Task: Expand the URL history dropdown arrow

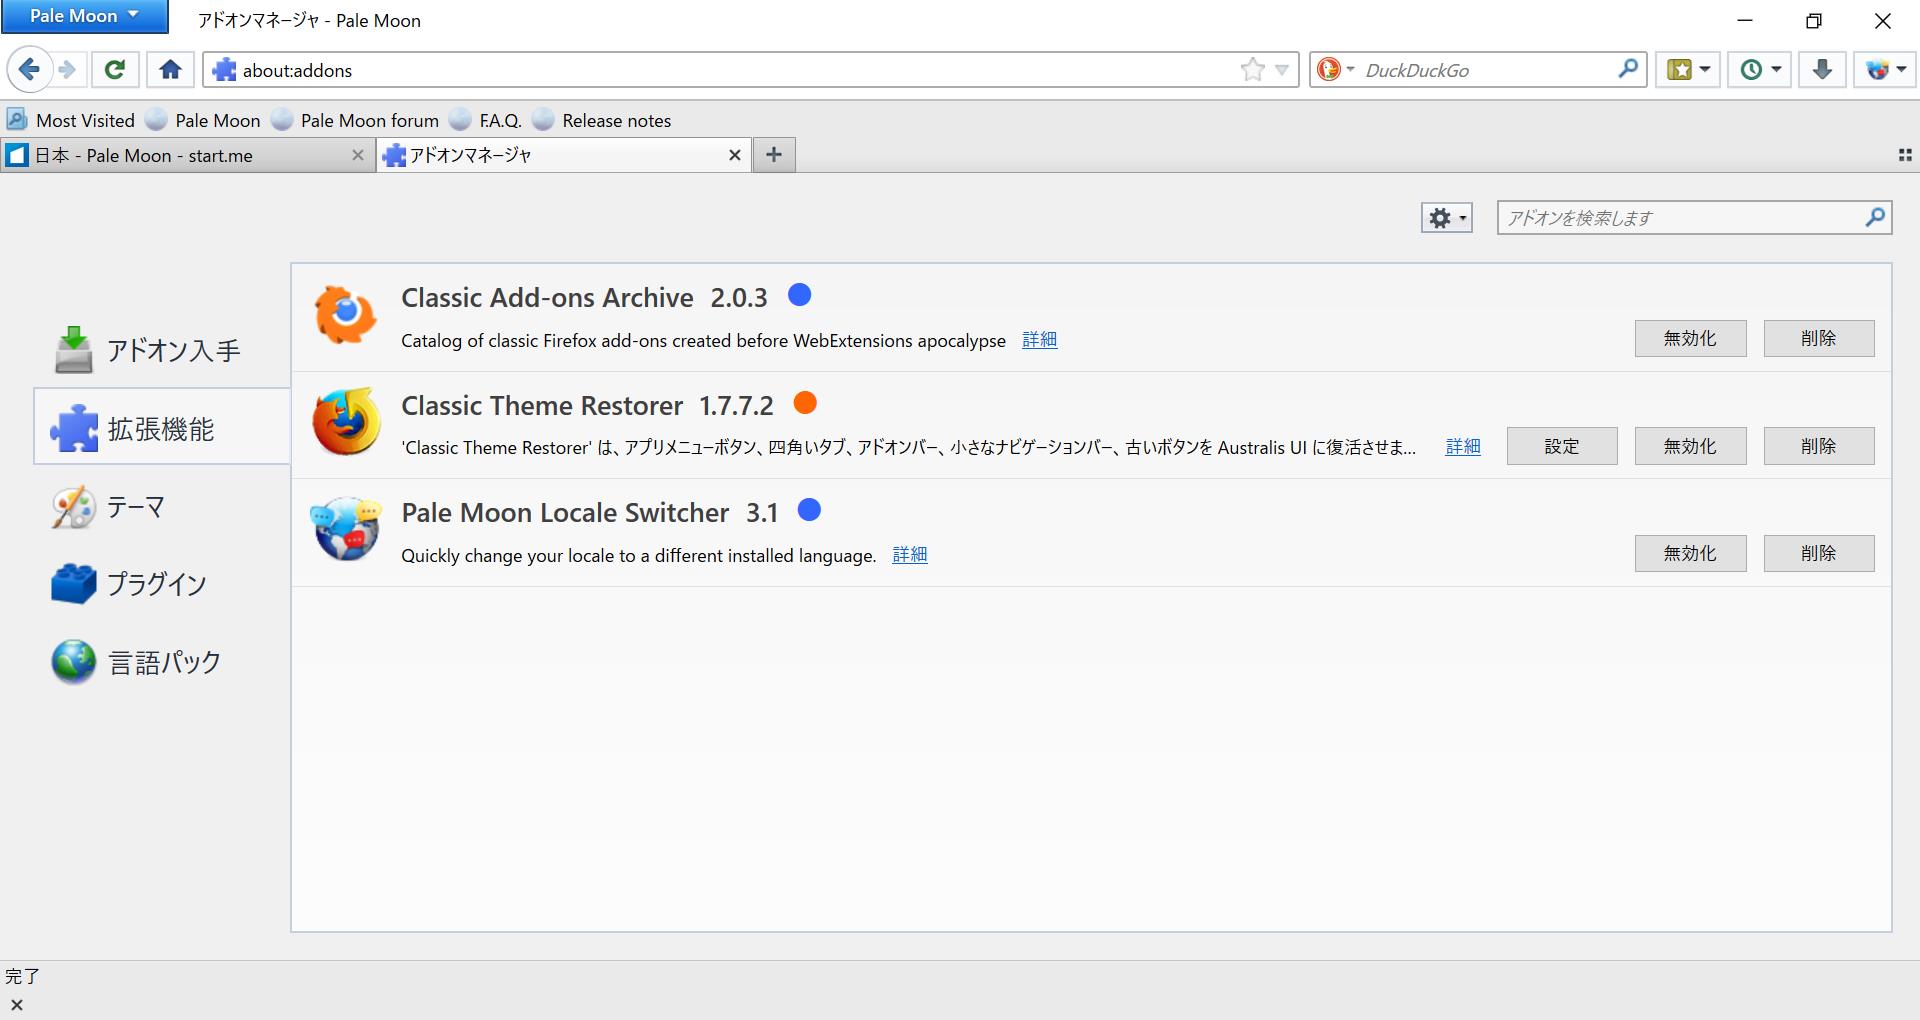Action: click(x=1281, y=70)
